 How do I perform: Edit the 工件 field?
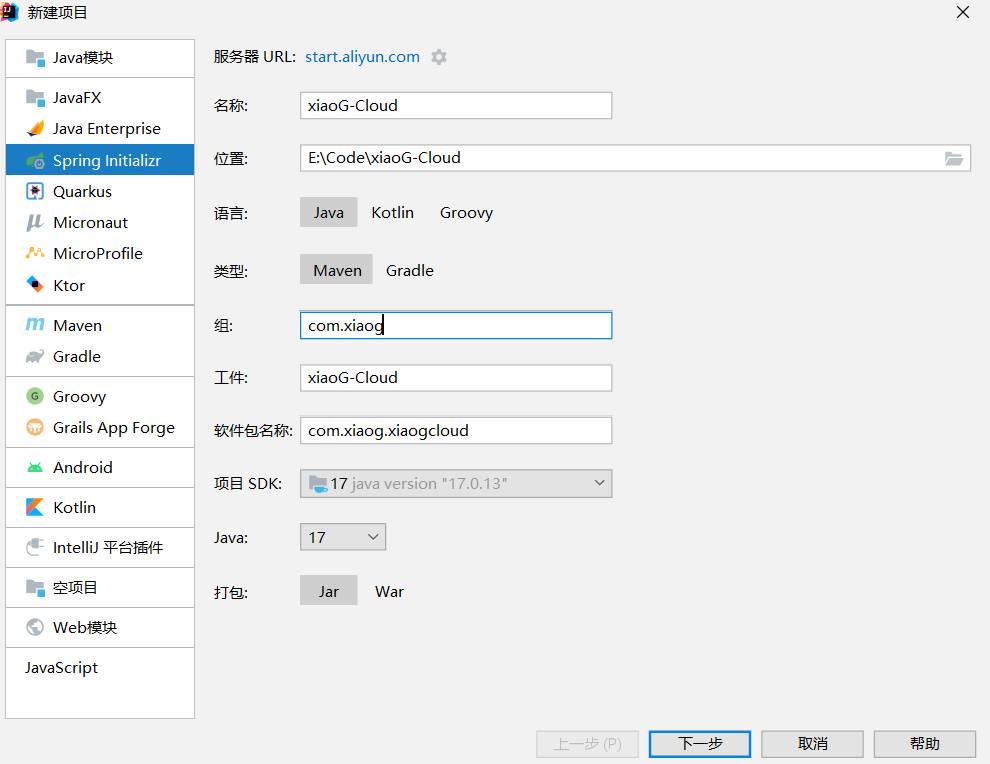tap(456, 378)
